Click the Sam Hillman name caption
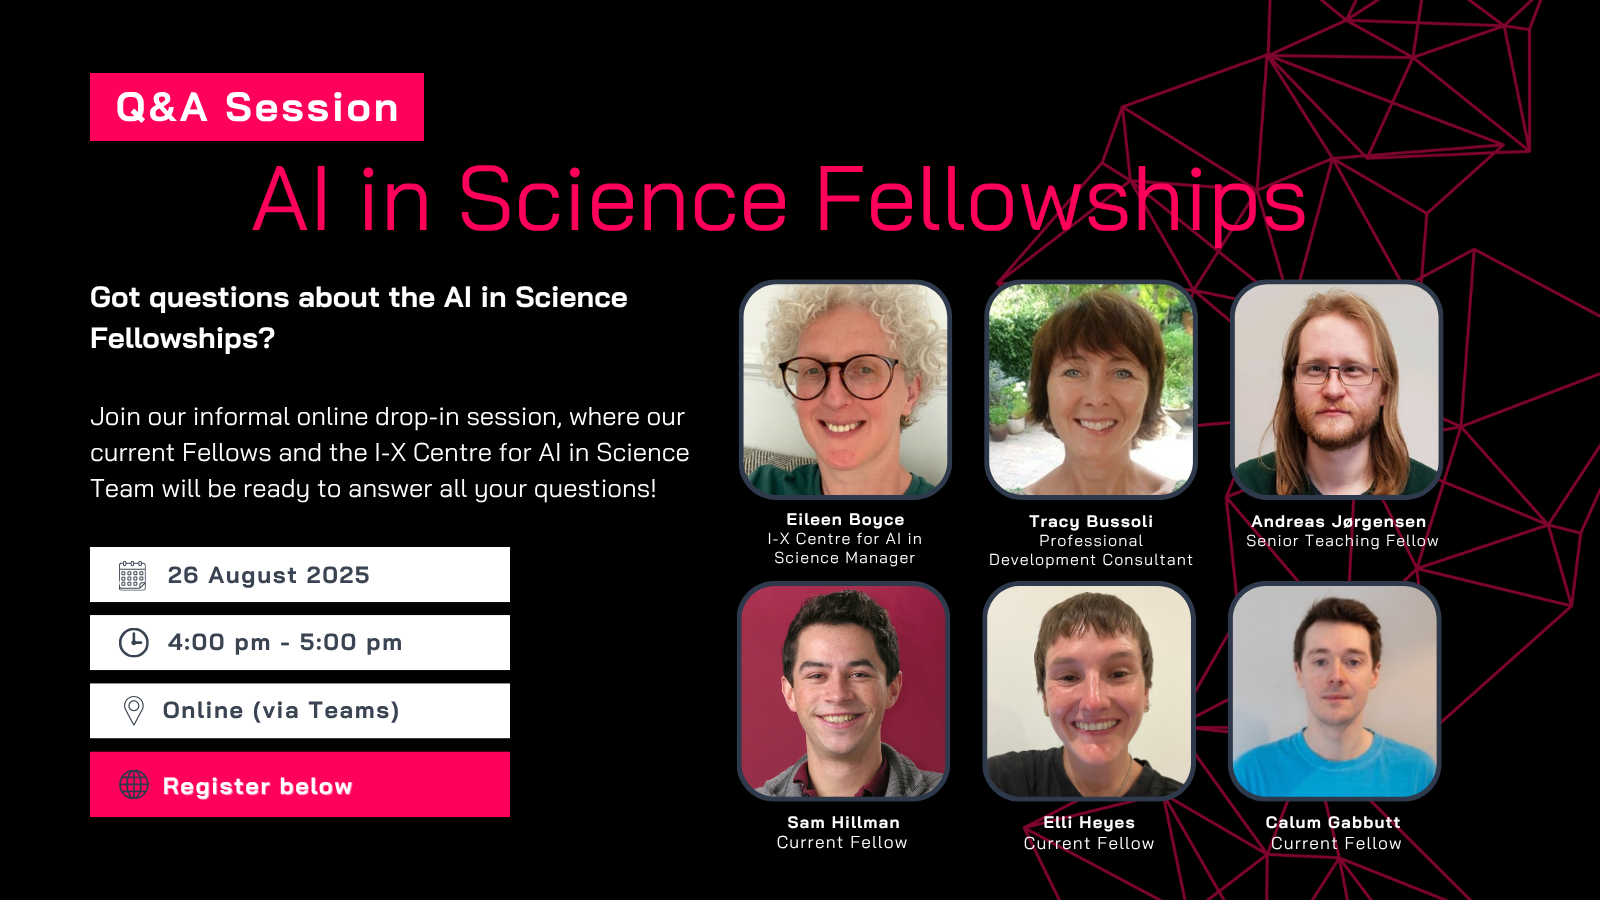The image size is (1600, 900). click(x=843, y=822)
